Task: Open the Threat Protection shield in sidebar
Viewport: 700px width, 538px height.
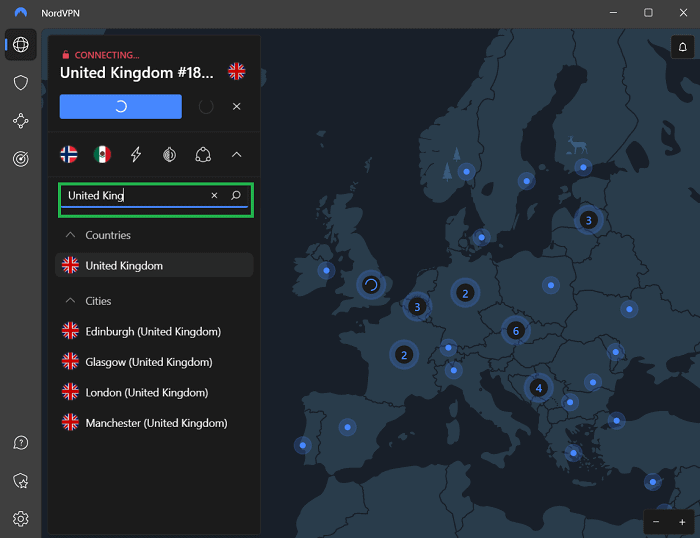Action: [20, 83]
